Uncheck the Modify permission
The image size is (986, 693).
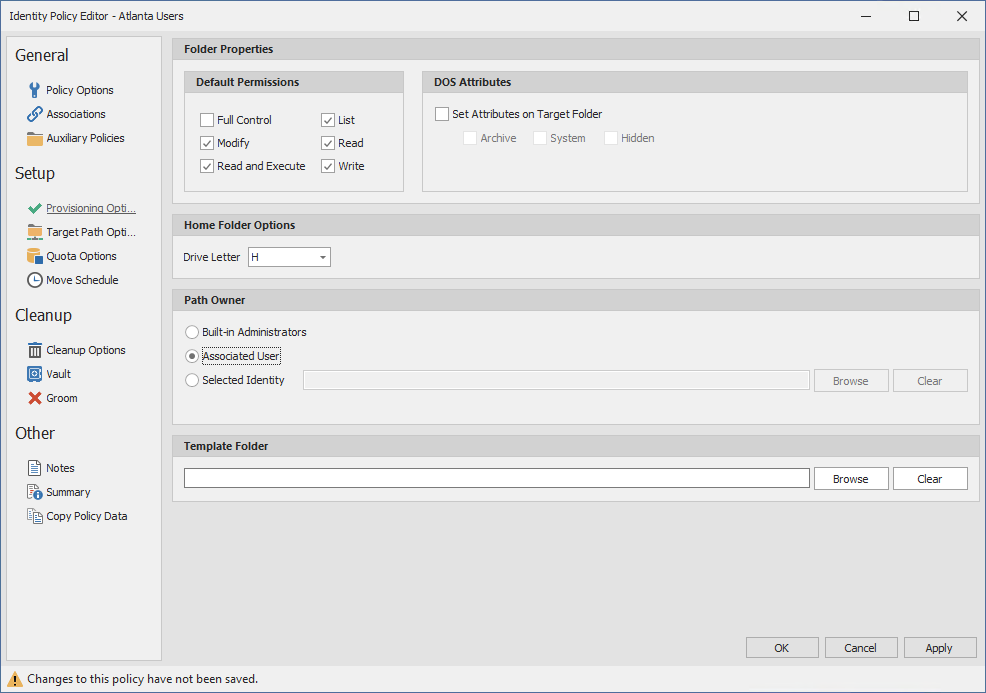[207, 143]
